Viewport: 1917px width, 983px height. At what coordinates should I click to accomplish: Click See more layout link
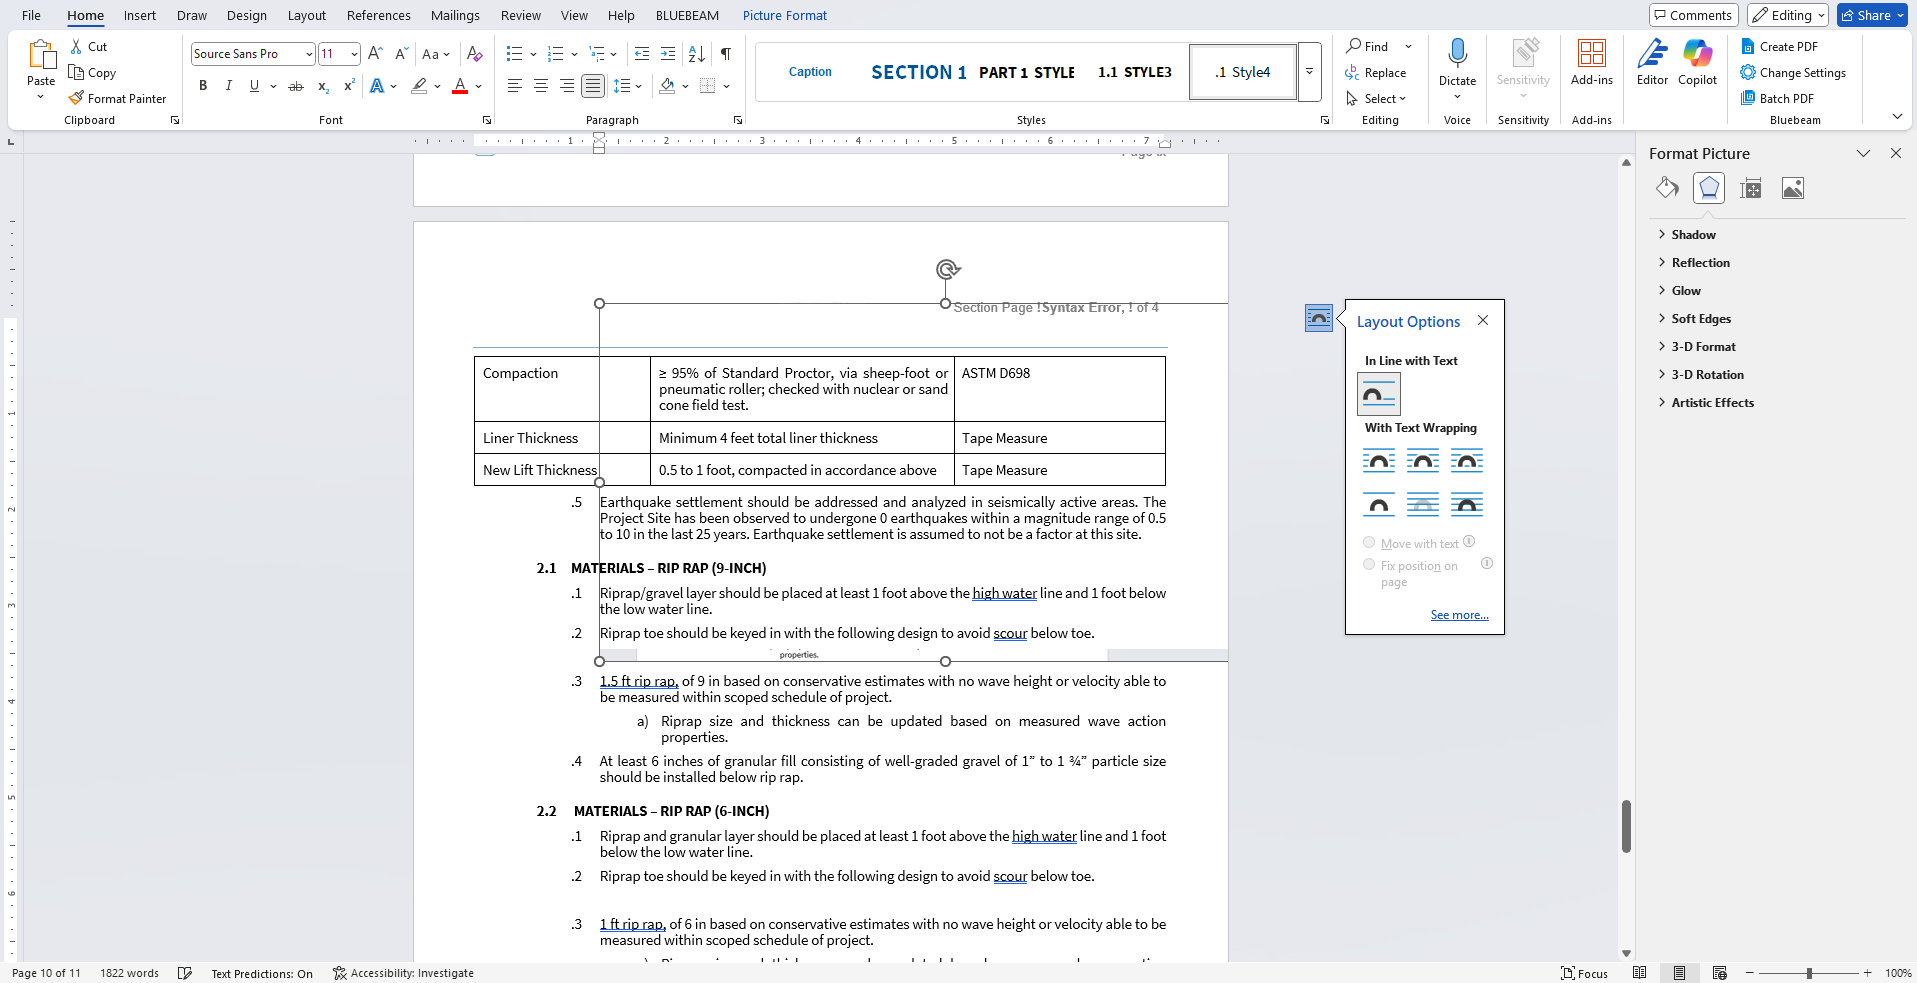1459,615
